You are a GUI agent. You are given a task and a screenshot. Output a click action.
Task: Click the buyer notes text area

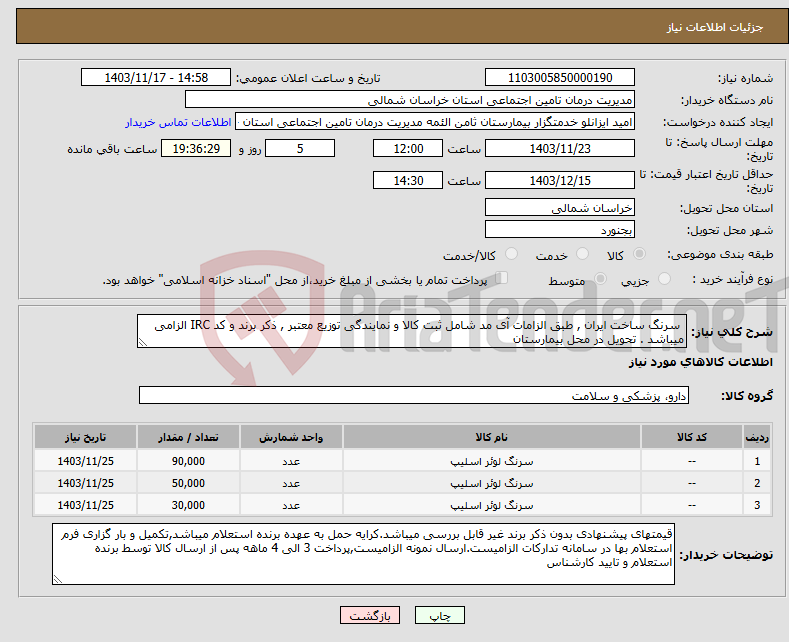363,554
